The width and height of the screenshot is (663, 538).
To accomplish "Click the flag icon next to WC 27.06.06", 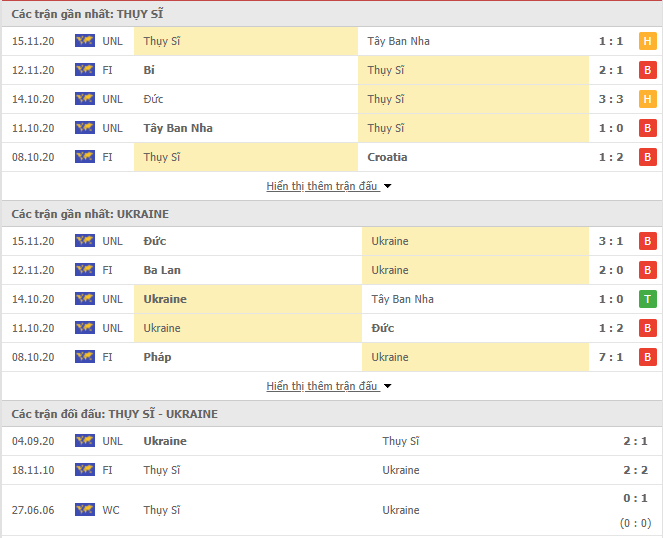I will coord(85,510).
